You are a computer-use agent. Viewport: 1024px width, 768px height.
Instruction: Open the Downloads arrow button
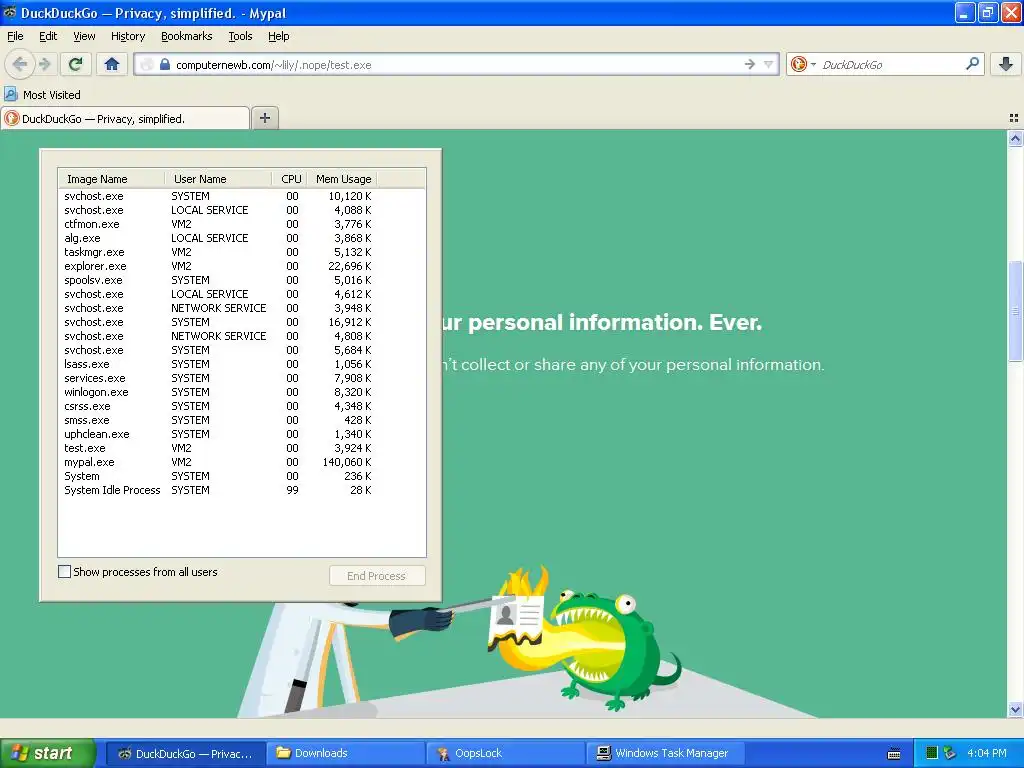(1006, 64)
